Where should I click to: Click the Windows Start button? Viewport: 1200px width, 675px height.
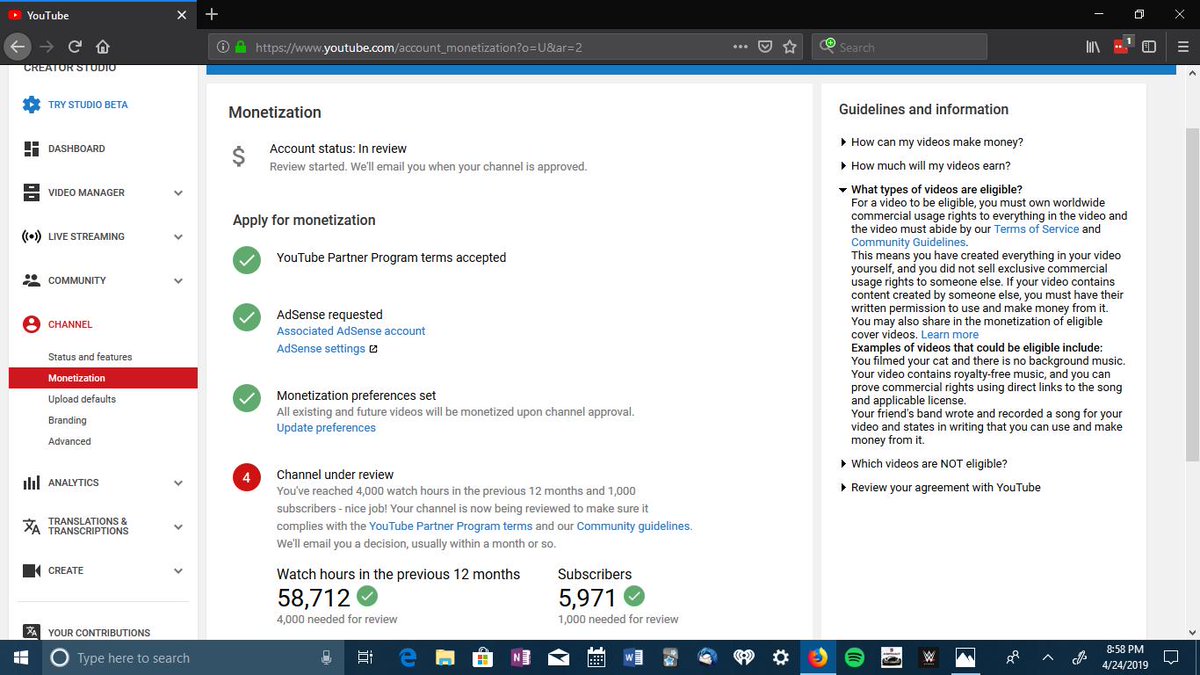(x=20, y=657)
